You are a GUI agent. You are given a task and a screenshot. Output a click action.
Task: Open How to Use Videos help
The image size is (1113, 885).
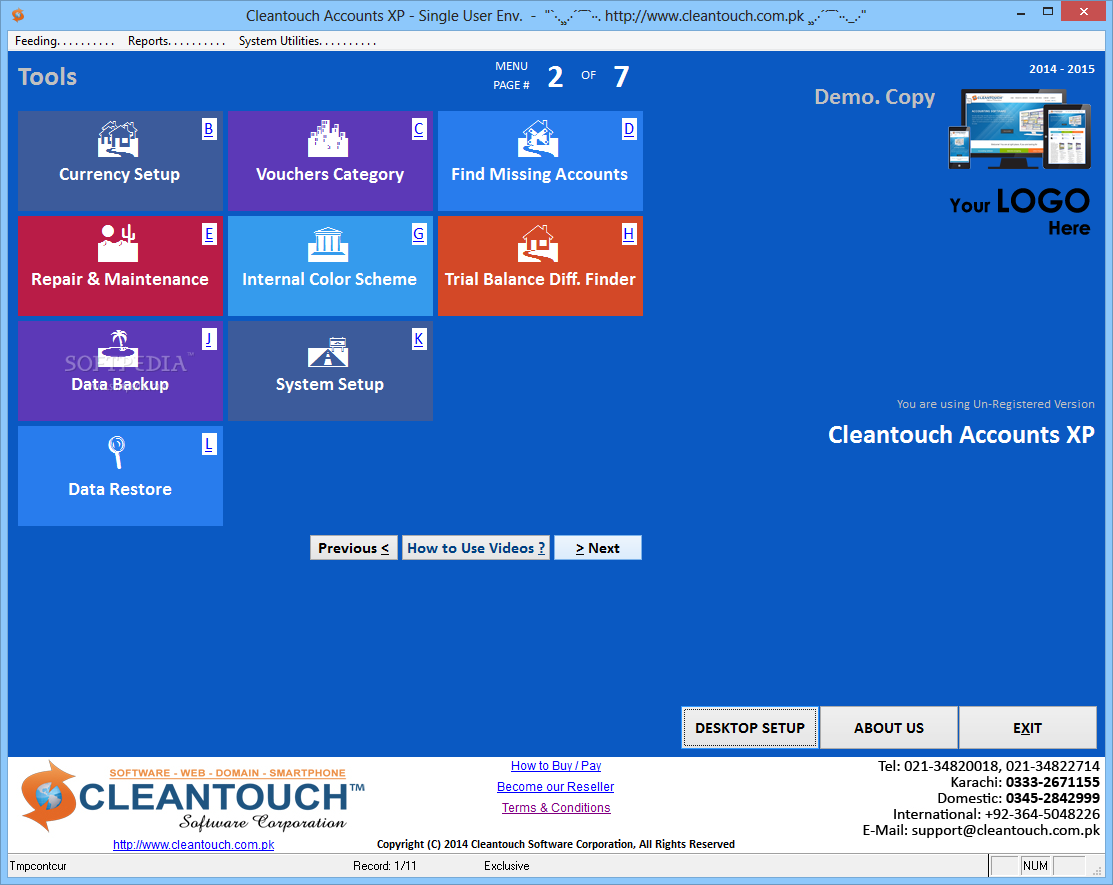[x=476, y=548]
